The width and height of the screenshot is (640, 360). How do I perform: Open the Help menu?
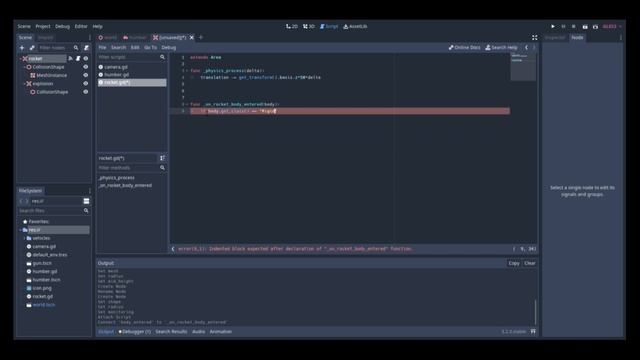click(98, 27)
